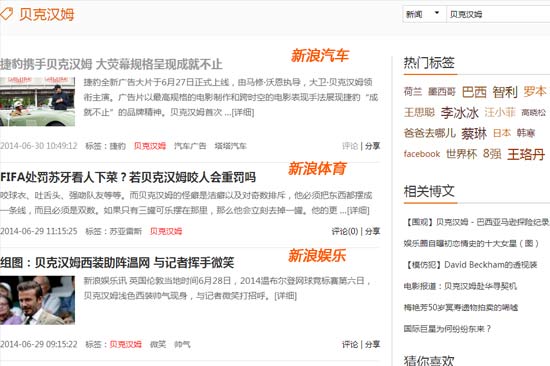
Task: Open the Jaguar car article thumbnail
Action: tap(38, 101)
